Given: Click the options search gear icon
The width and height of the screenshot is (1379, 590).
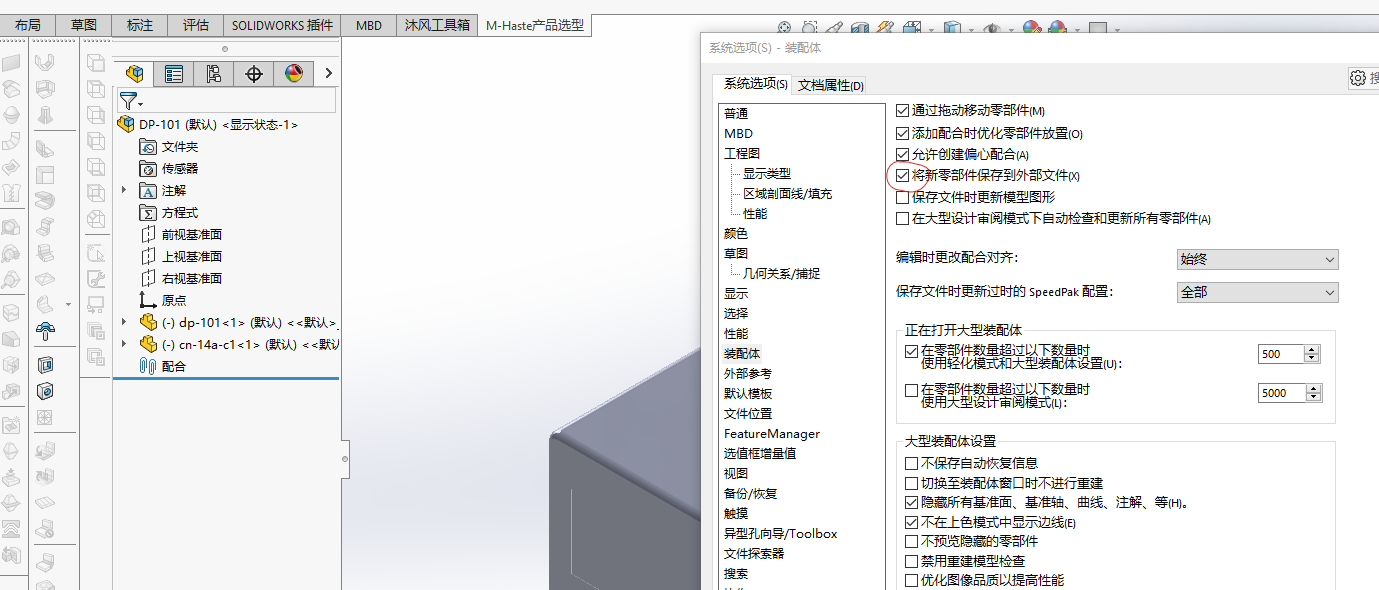Looking at the screenshot, I should pos(1357,77).
